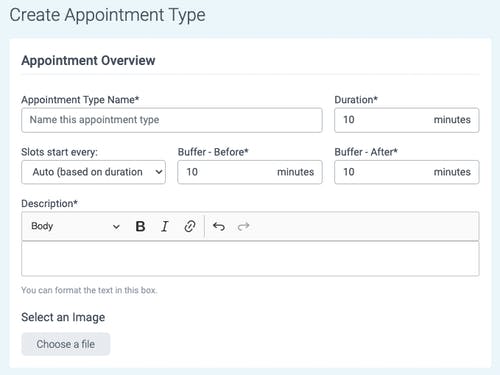The image size is (500, 375).
Task: Select the Duration minutes field
Action: (x=407, y=120)
